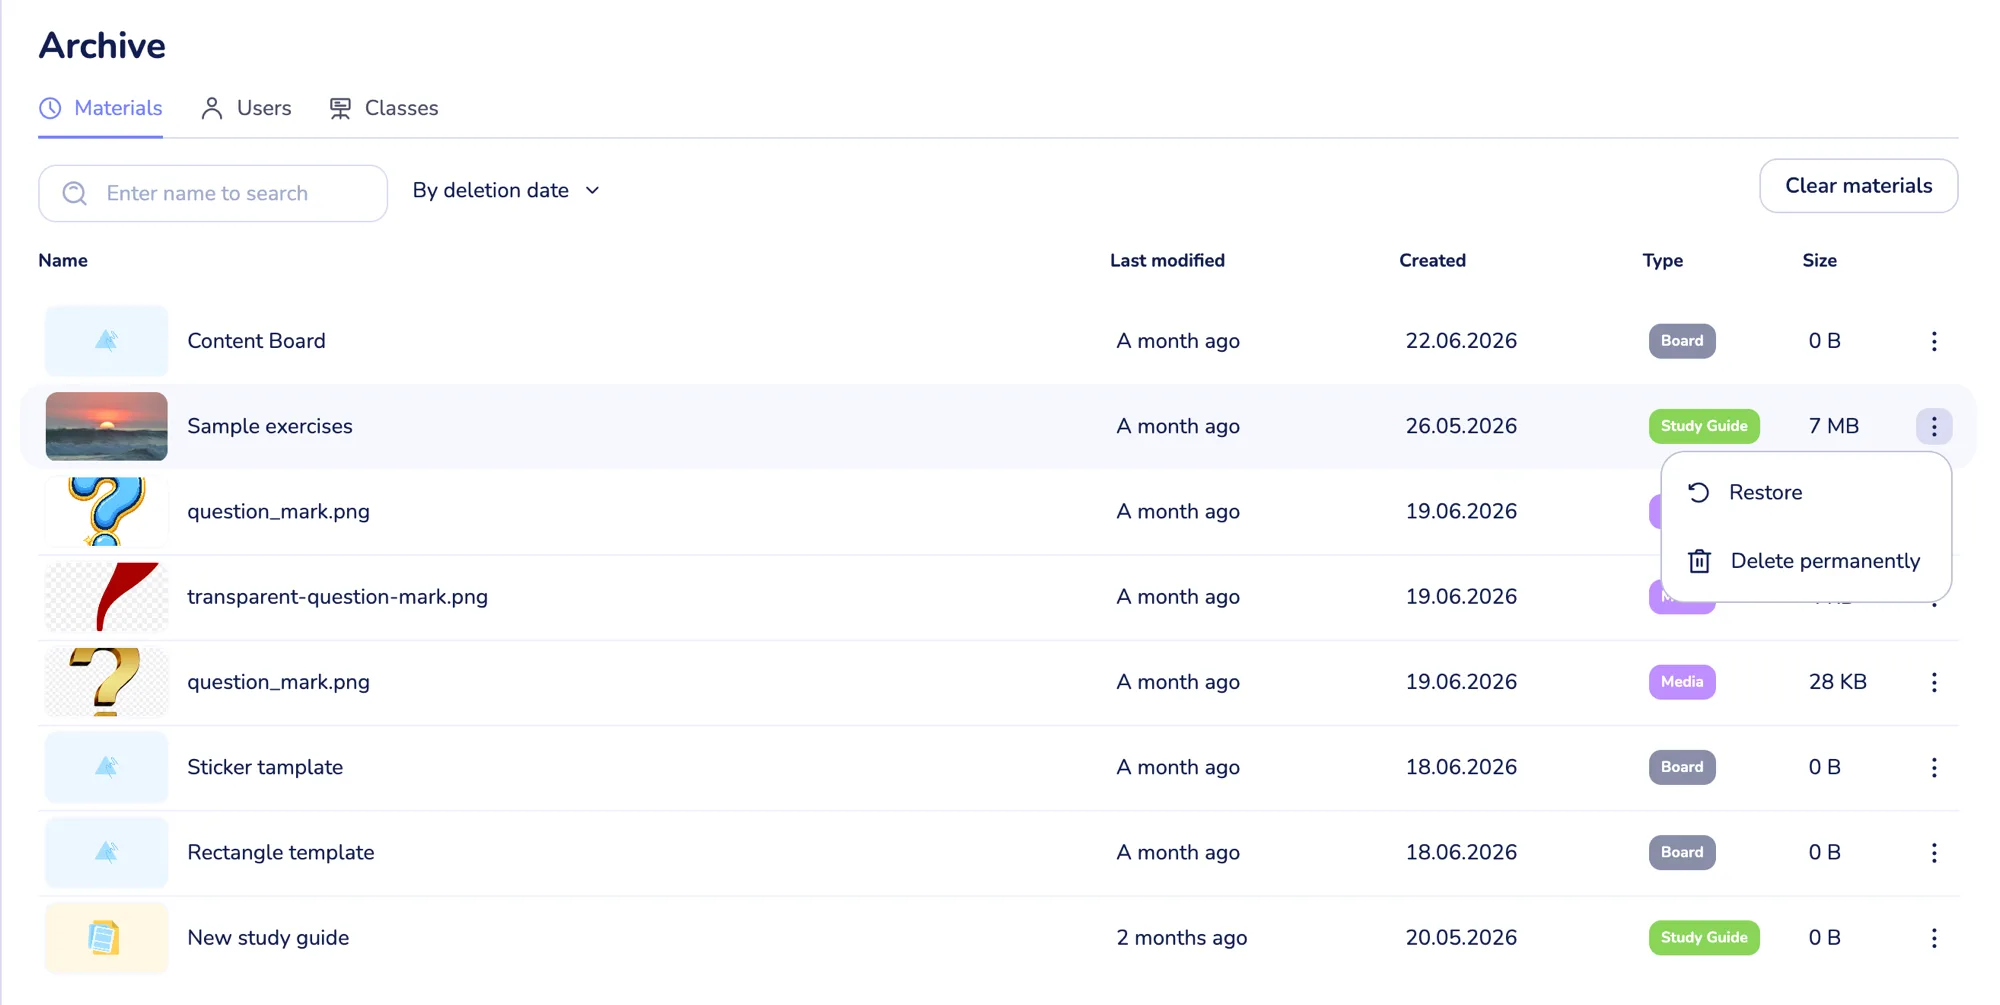
Task: Click the Sample exercises name
Action: (270, 426)
